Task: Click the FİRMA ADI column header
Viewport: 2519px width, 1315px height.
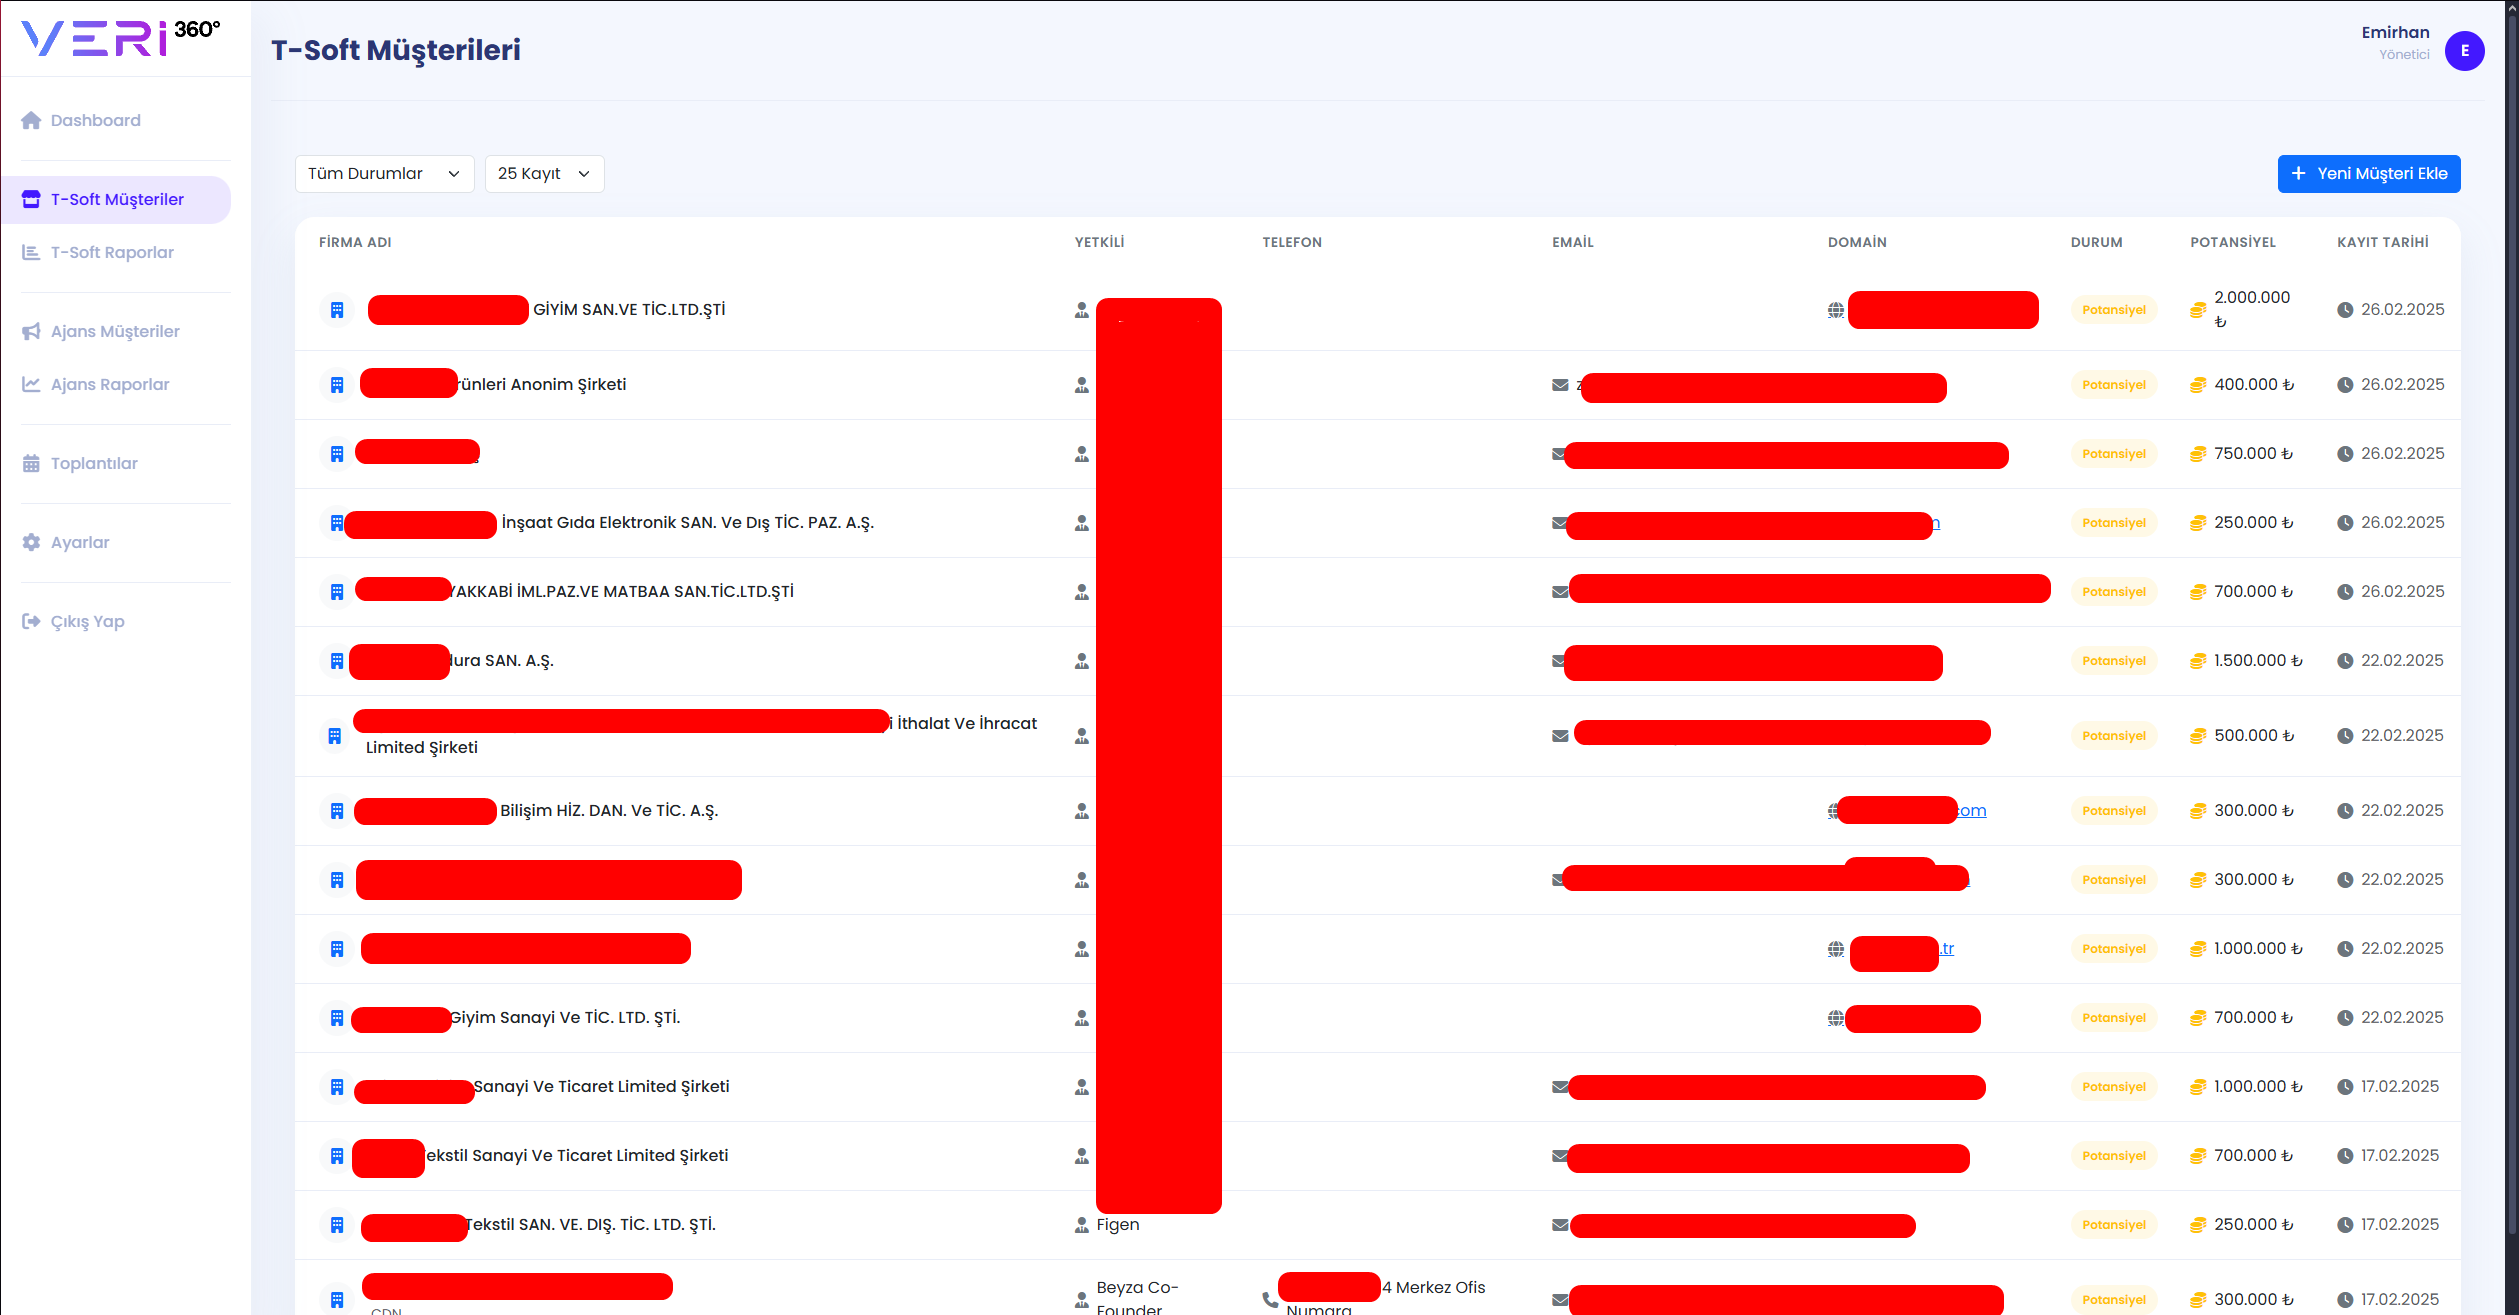Action: (355, 242)
